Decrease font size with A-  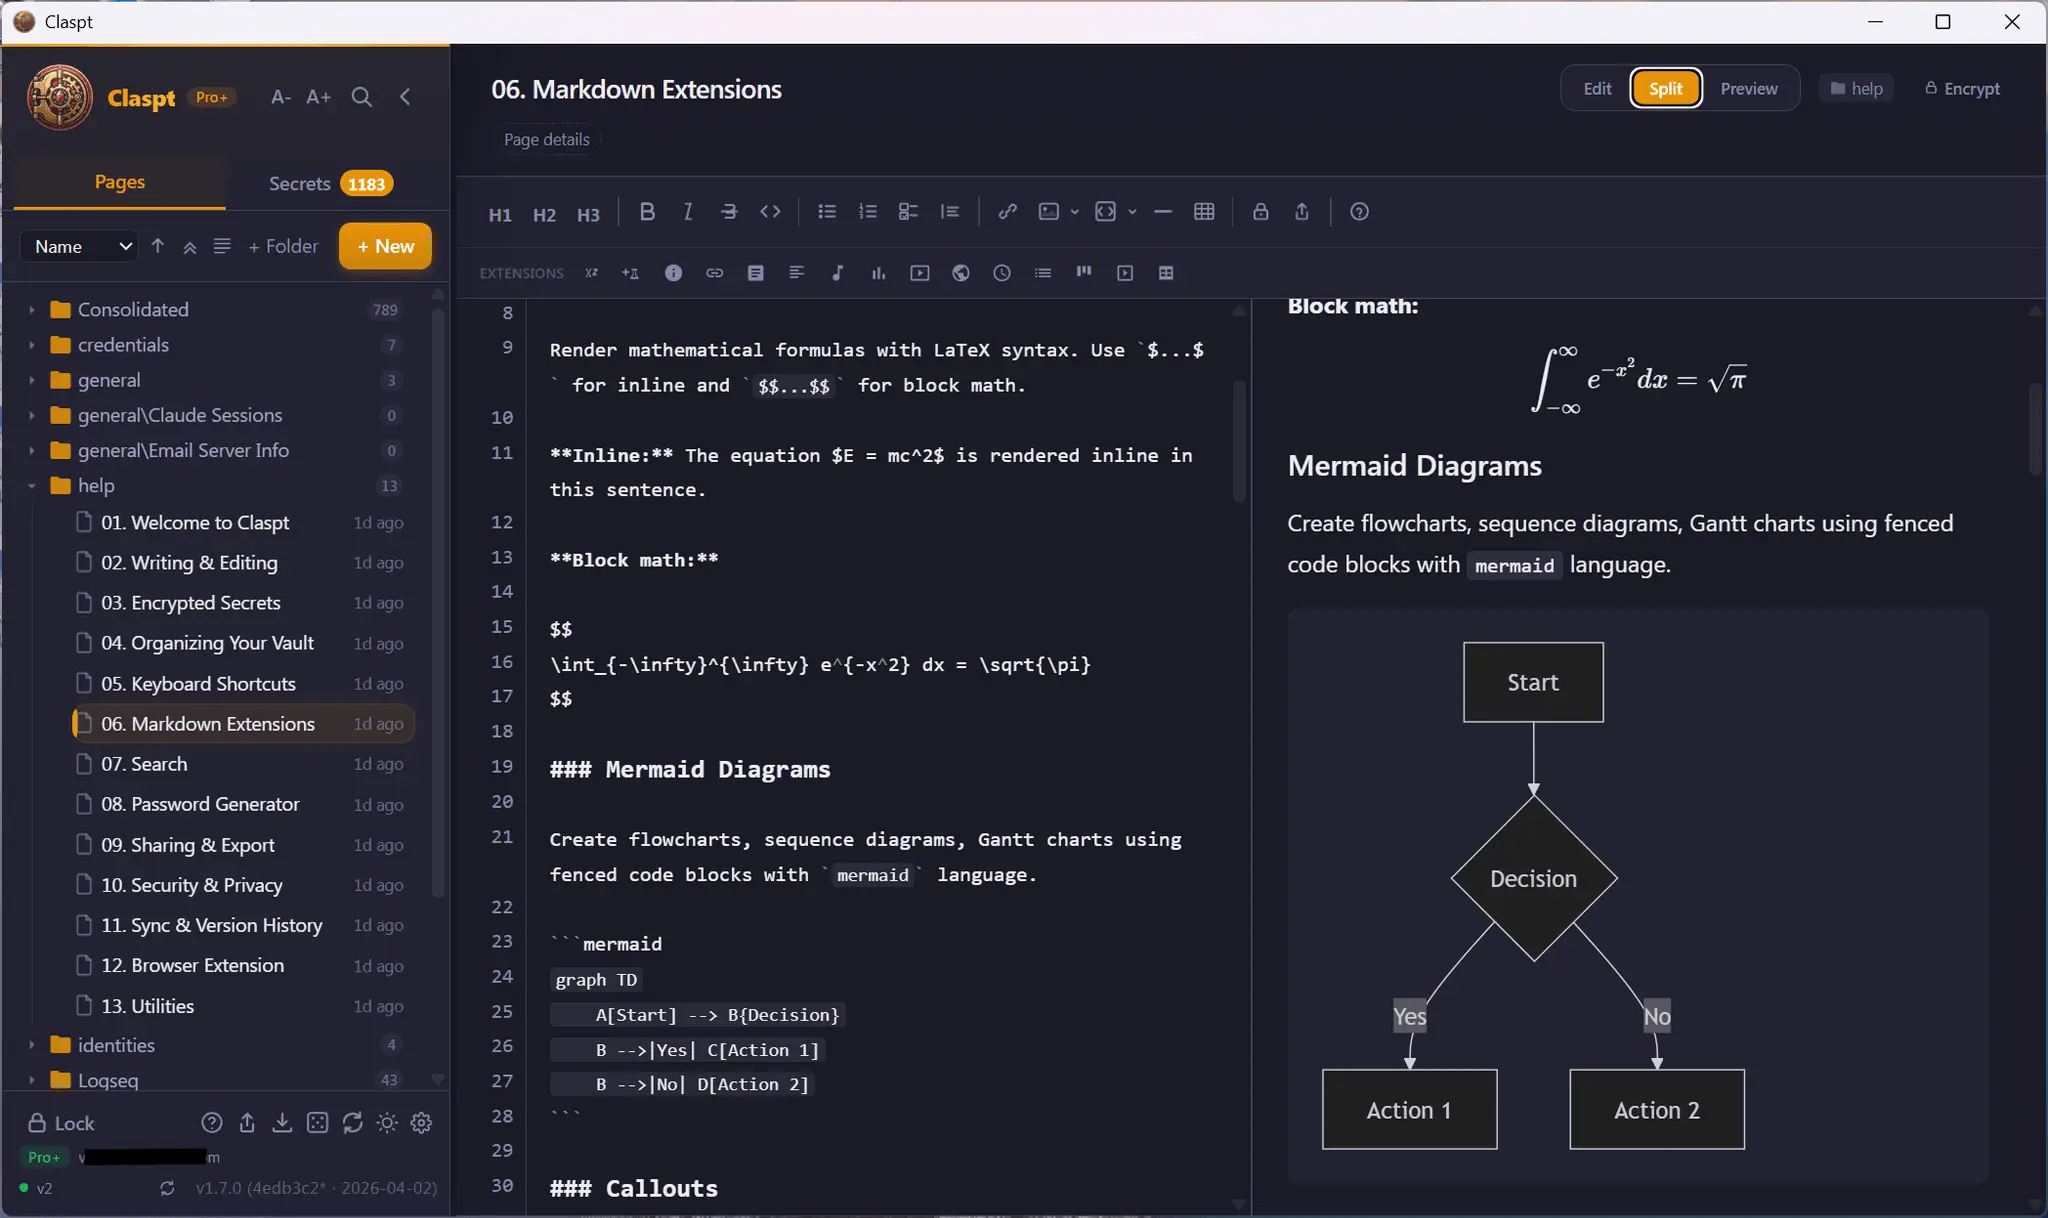(281, 97)
